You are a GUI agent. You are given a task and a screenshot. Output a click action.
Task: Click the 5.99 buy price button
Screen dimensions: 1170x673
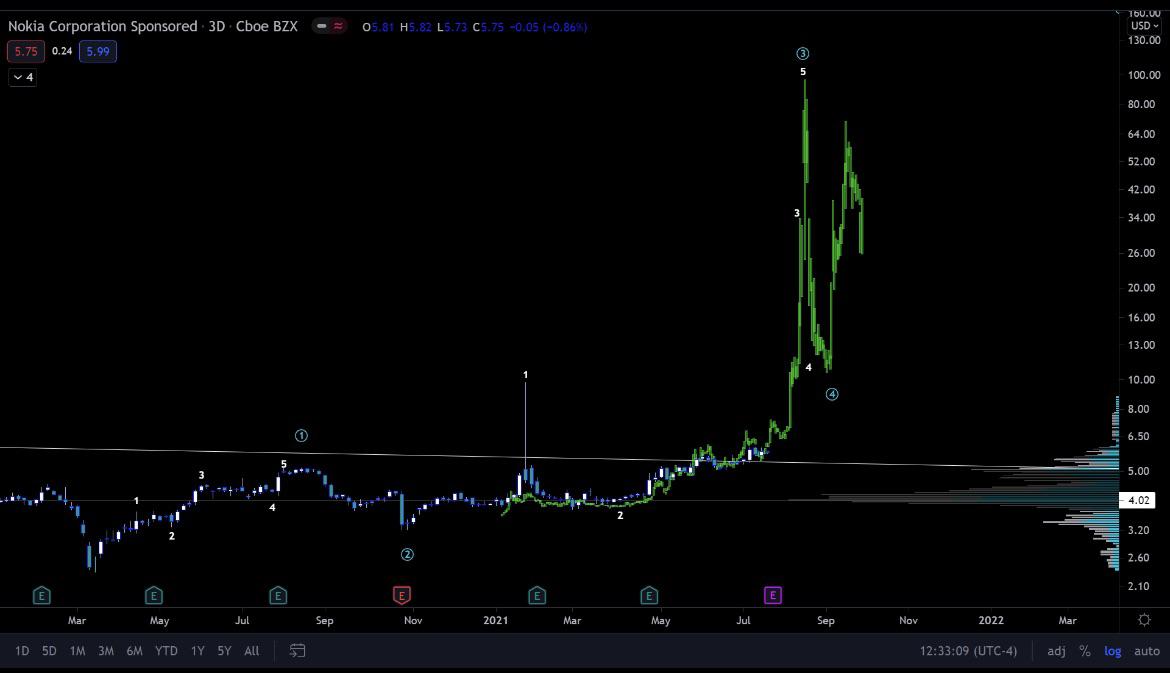[97, 50]
